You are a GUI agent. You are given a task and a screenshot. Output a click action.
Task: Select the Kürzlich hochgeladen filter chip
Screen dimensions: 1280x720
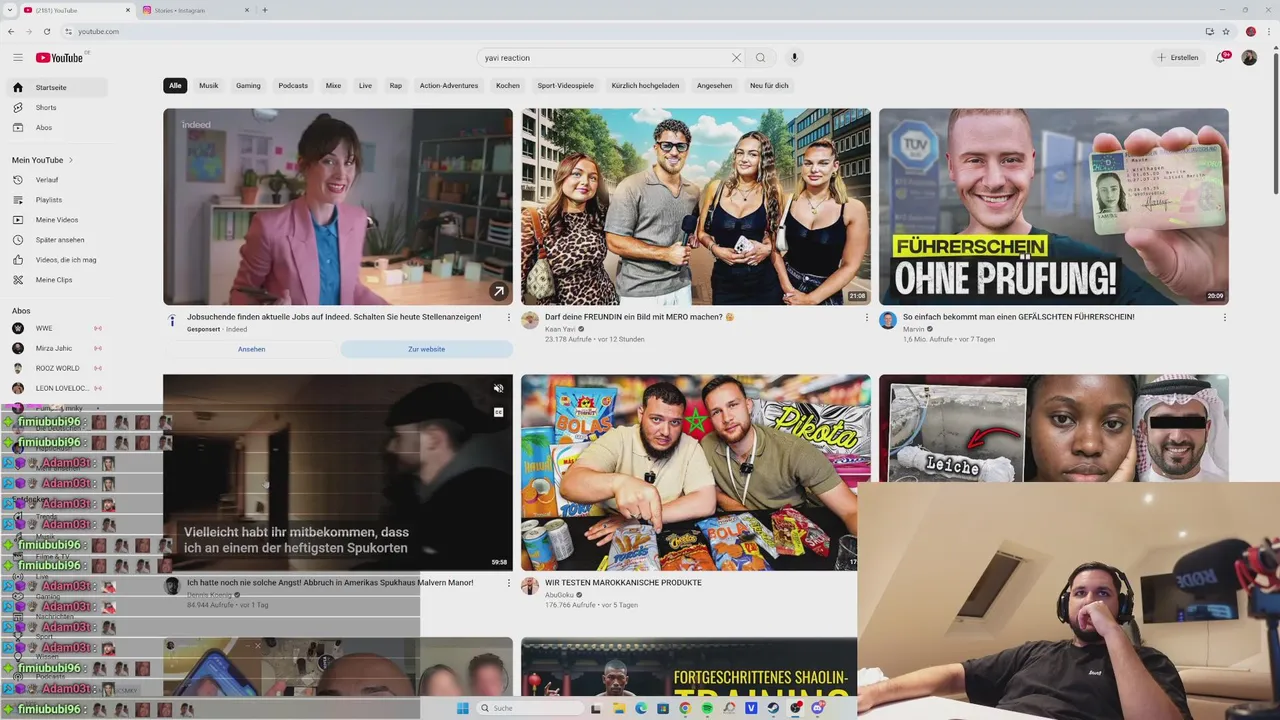[645, 86]
